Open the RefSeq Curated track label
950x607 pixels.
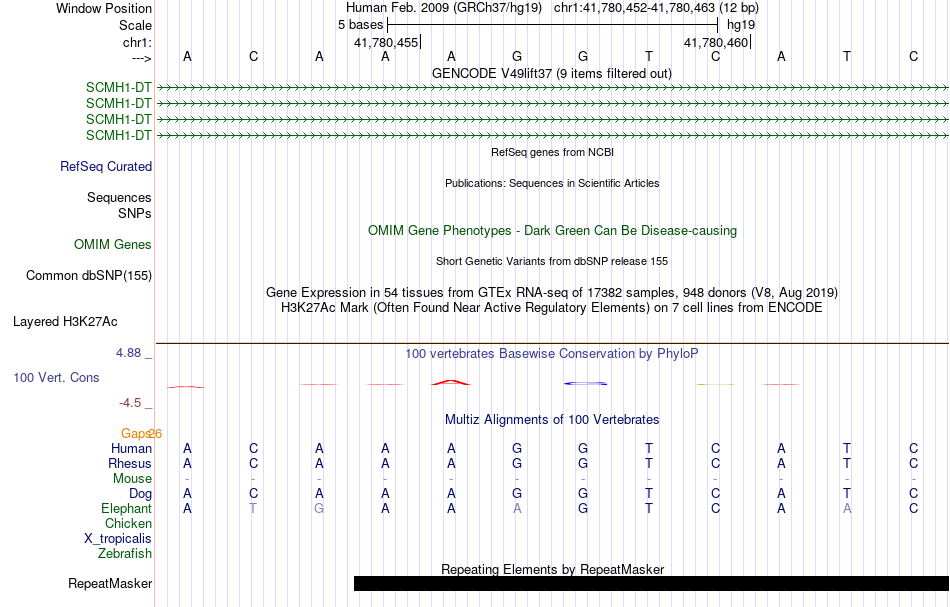click(x=106, y=167)
